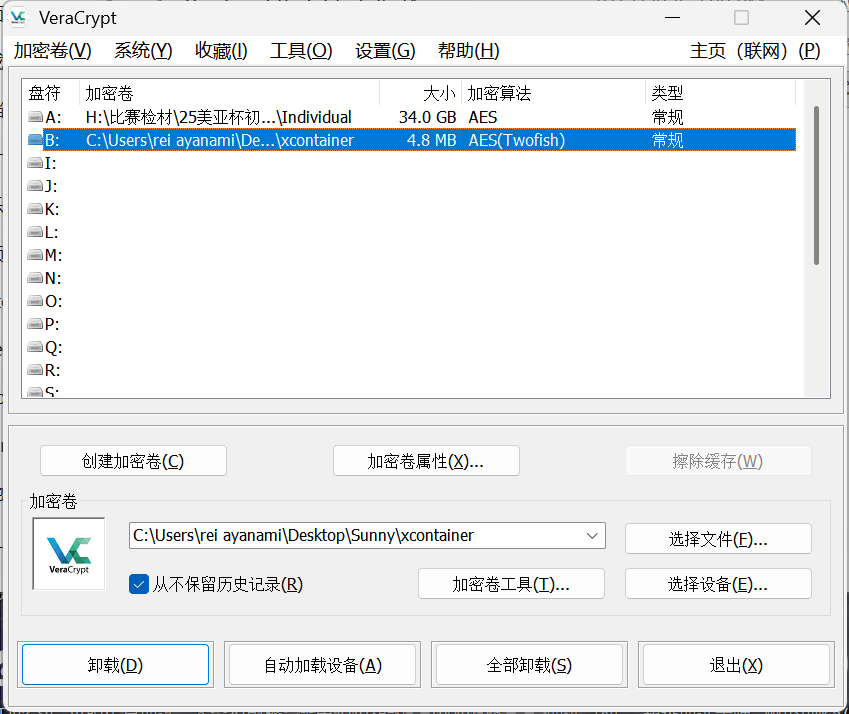The image size is (849, 714).
Task: Open 加密卷属性(X)... dialog
Action: pyautogui.click(x=426, y=461)
